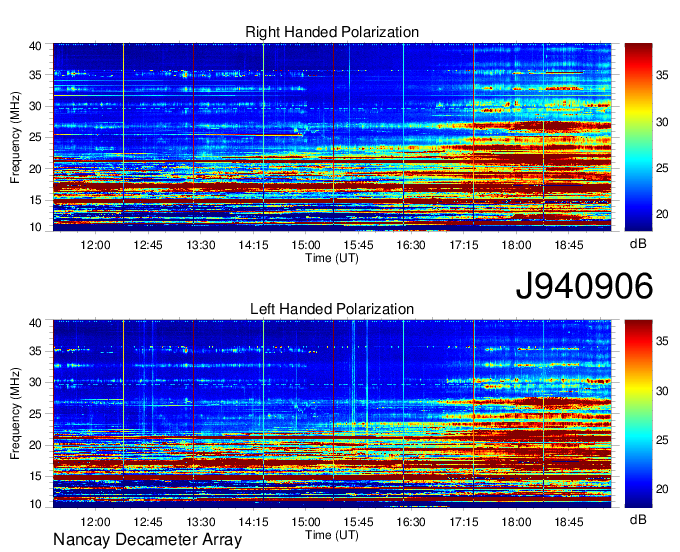Click the 18:45 tick of Left Handed plot
The height and width of the screenshot is (552, 680).
coord(569,522)
